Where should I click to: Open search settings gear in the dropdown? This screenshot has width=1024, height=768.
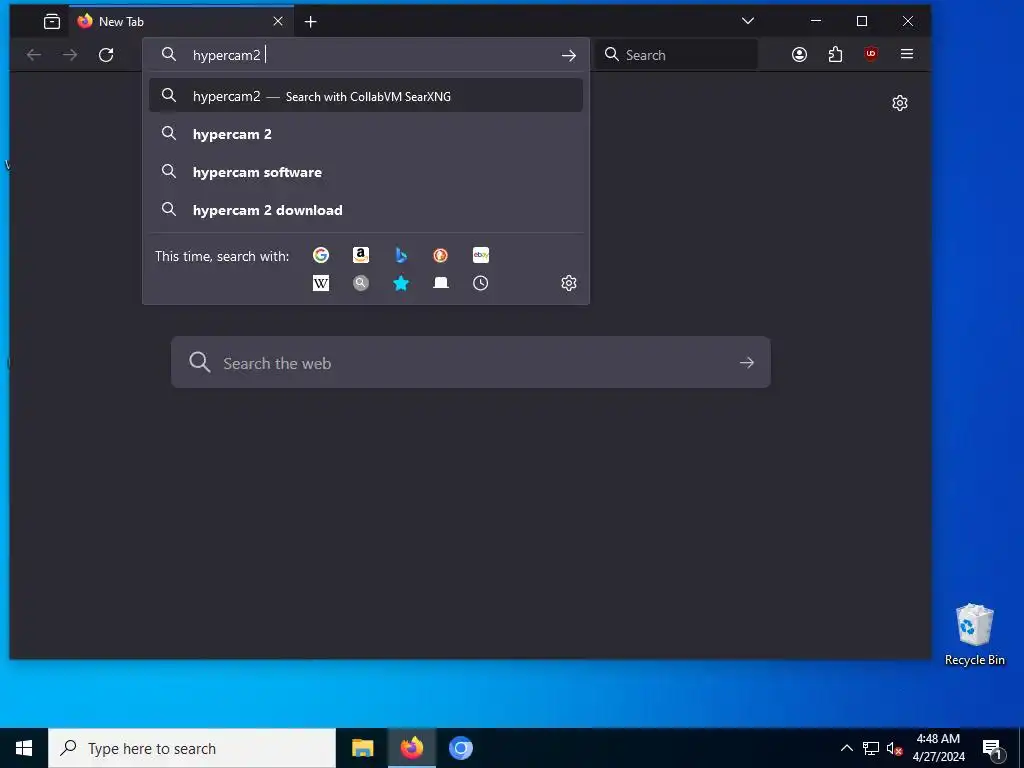click(569, 283)
